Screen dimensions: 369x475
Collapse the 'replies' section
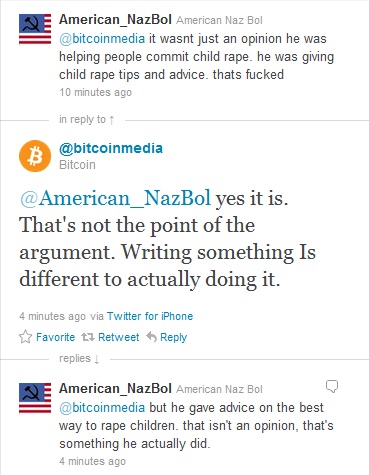coord(79,359)
